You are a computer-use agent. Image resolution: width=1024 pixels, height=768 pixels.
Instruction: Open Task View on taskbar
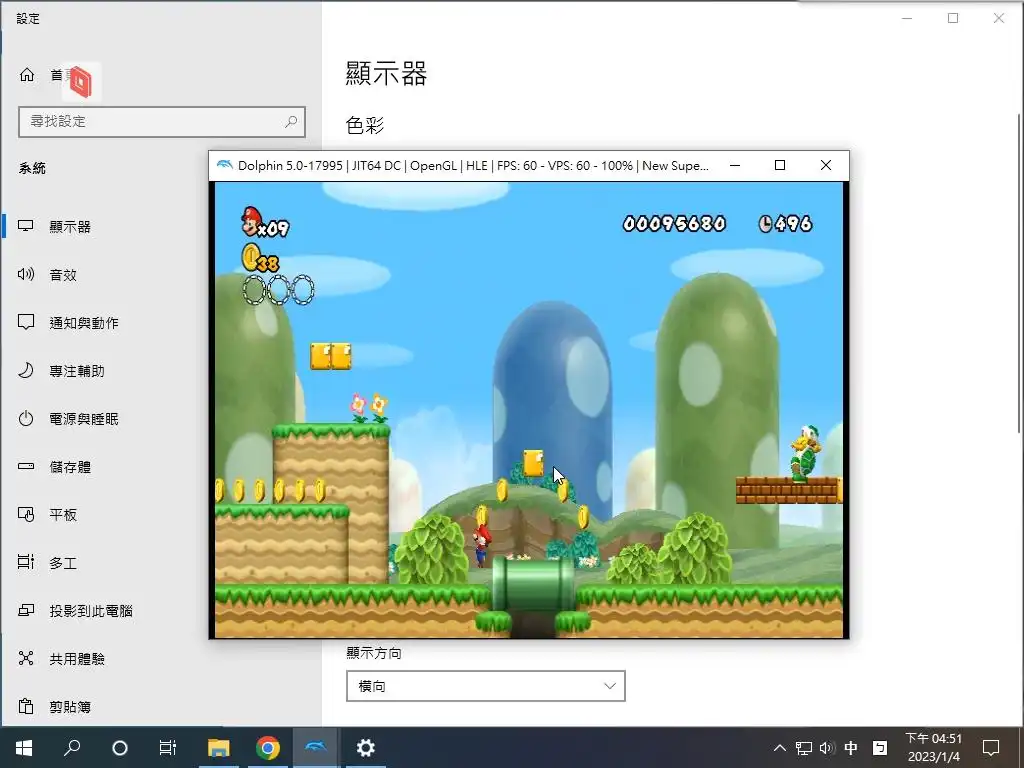click(x=168, y=748)
